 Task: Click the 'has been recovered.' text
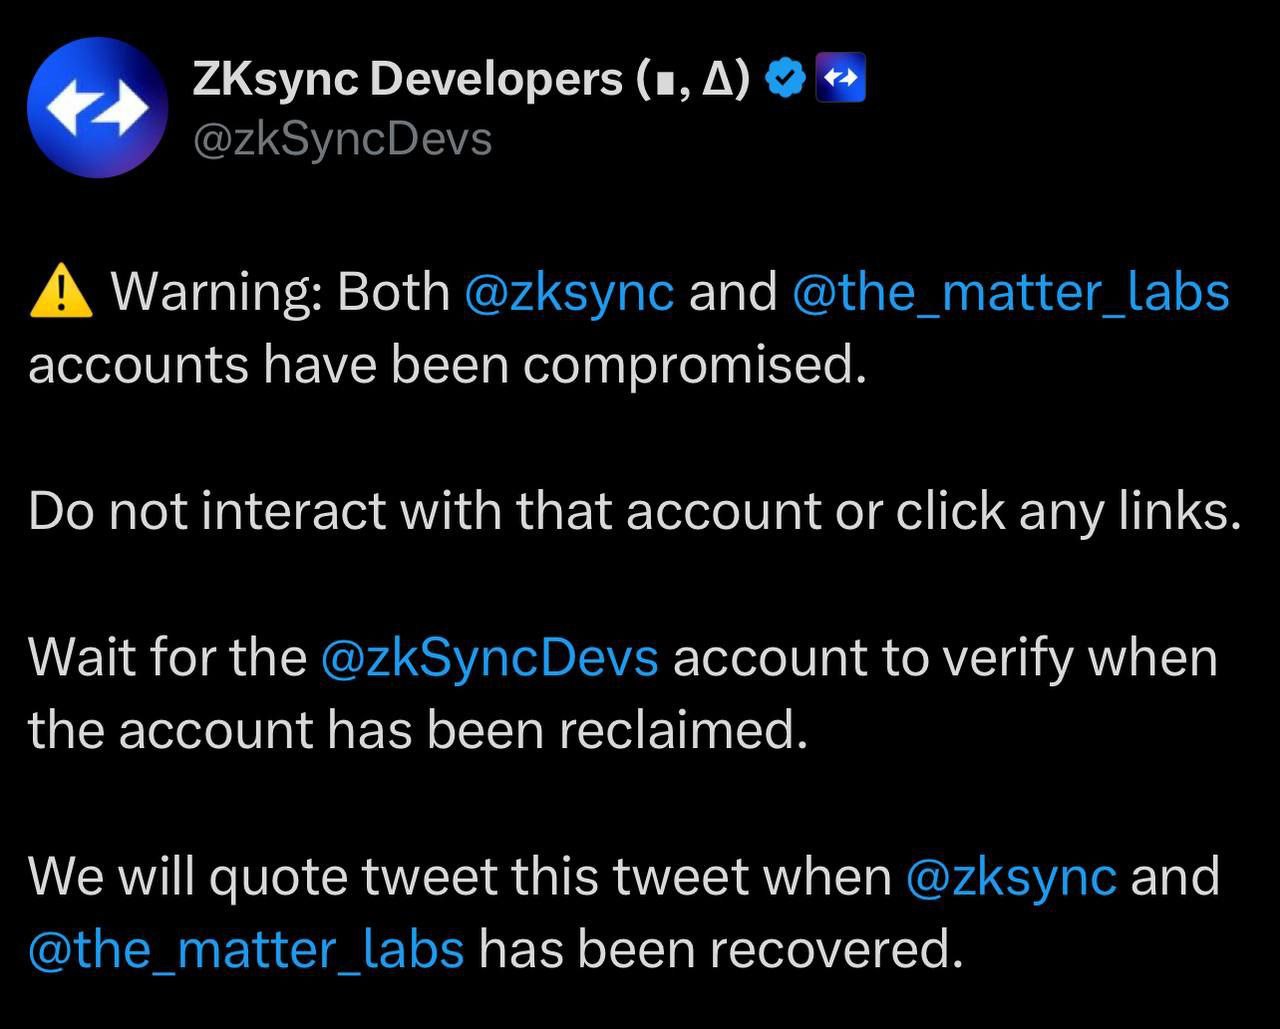coord(720,949)
